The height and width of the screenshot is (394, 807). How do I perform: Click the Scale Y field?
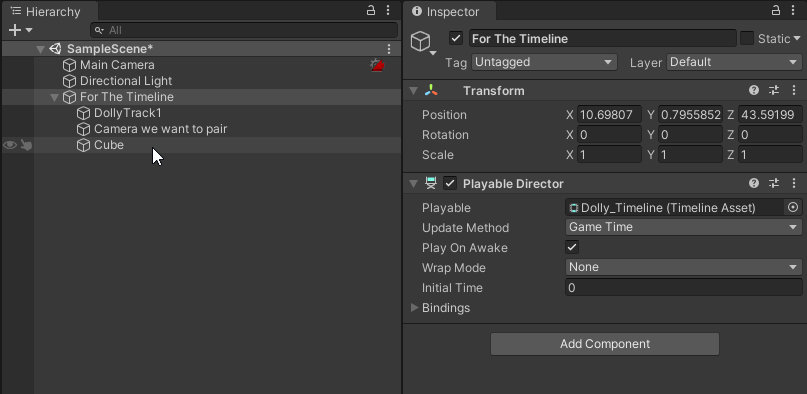690,154
